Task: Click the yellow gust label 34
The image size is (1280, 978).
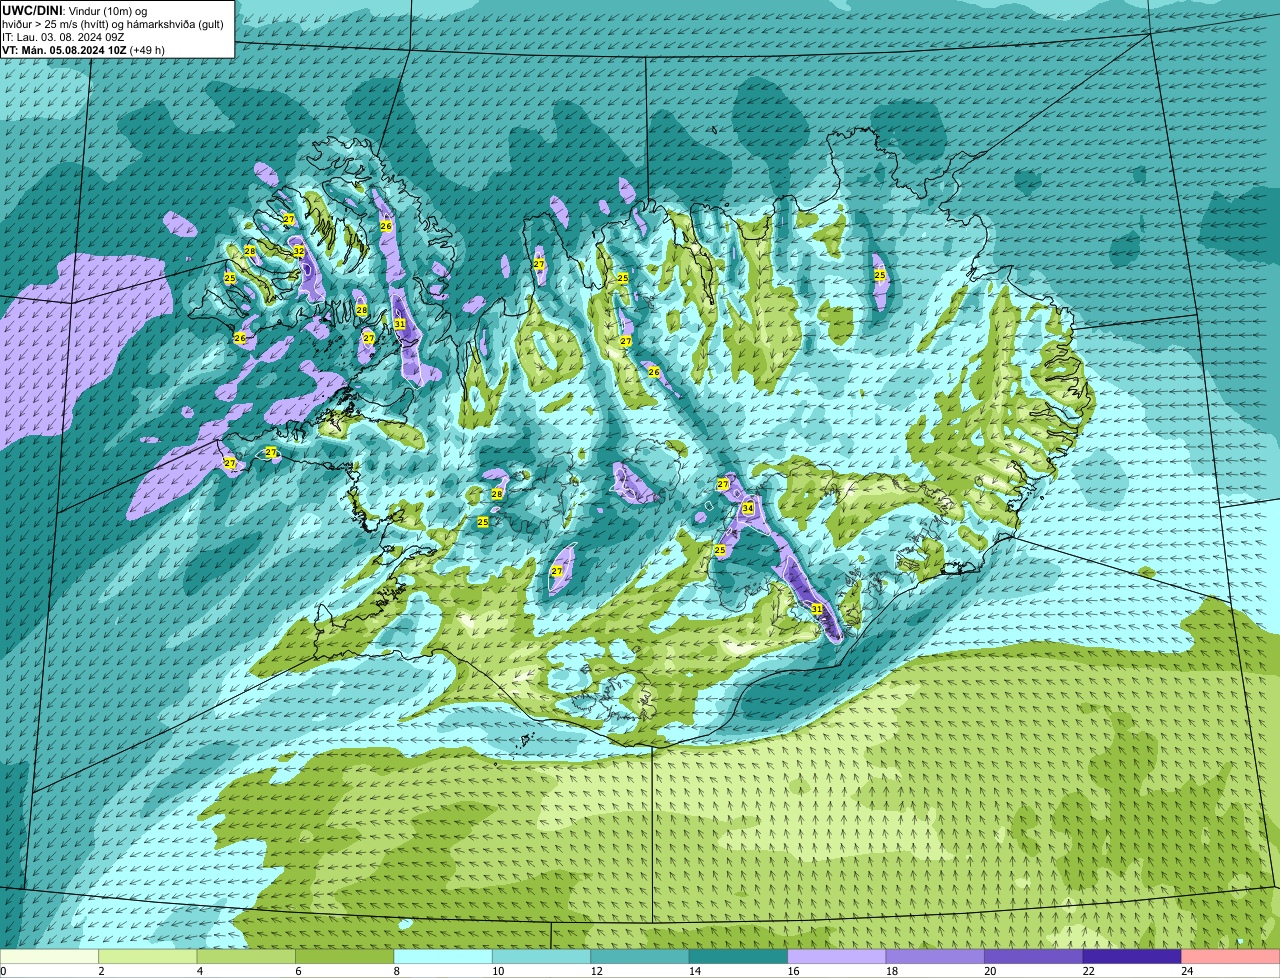Action: point(748,508)
